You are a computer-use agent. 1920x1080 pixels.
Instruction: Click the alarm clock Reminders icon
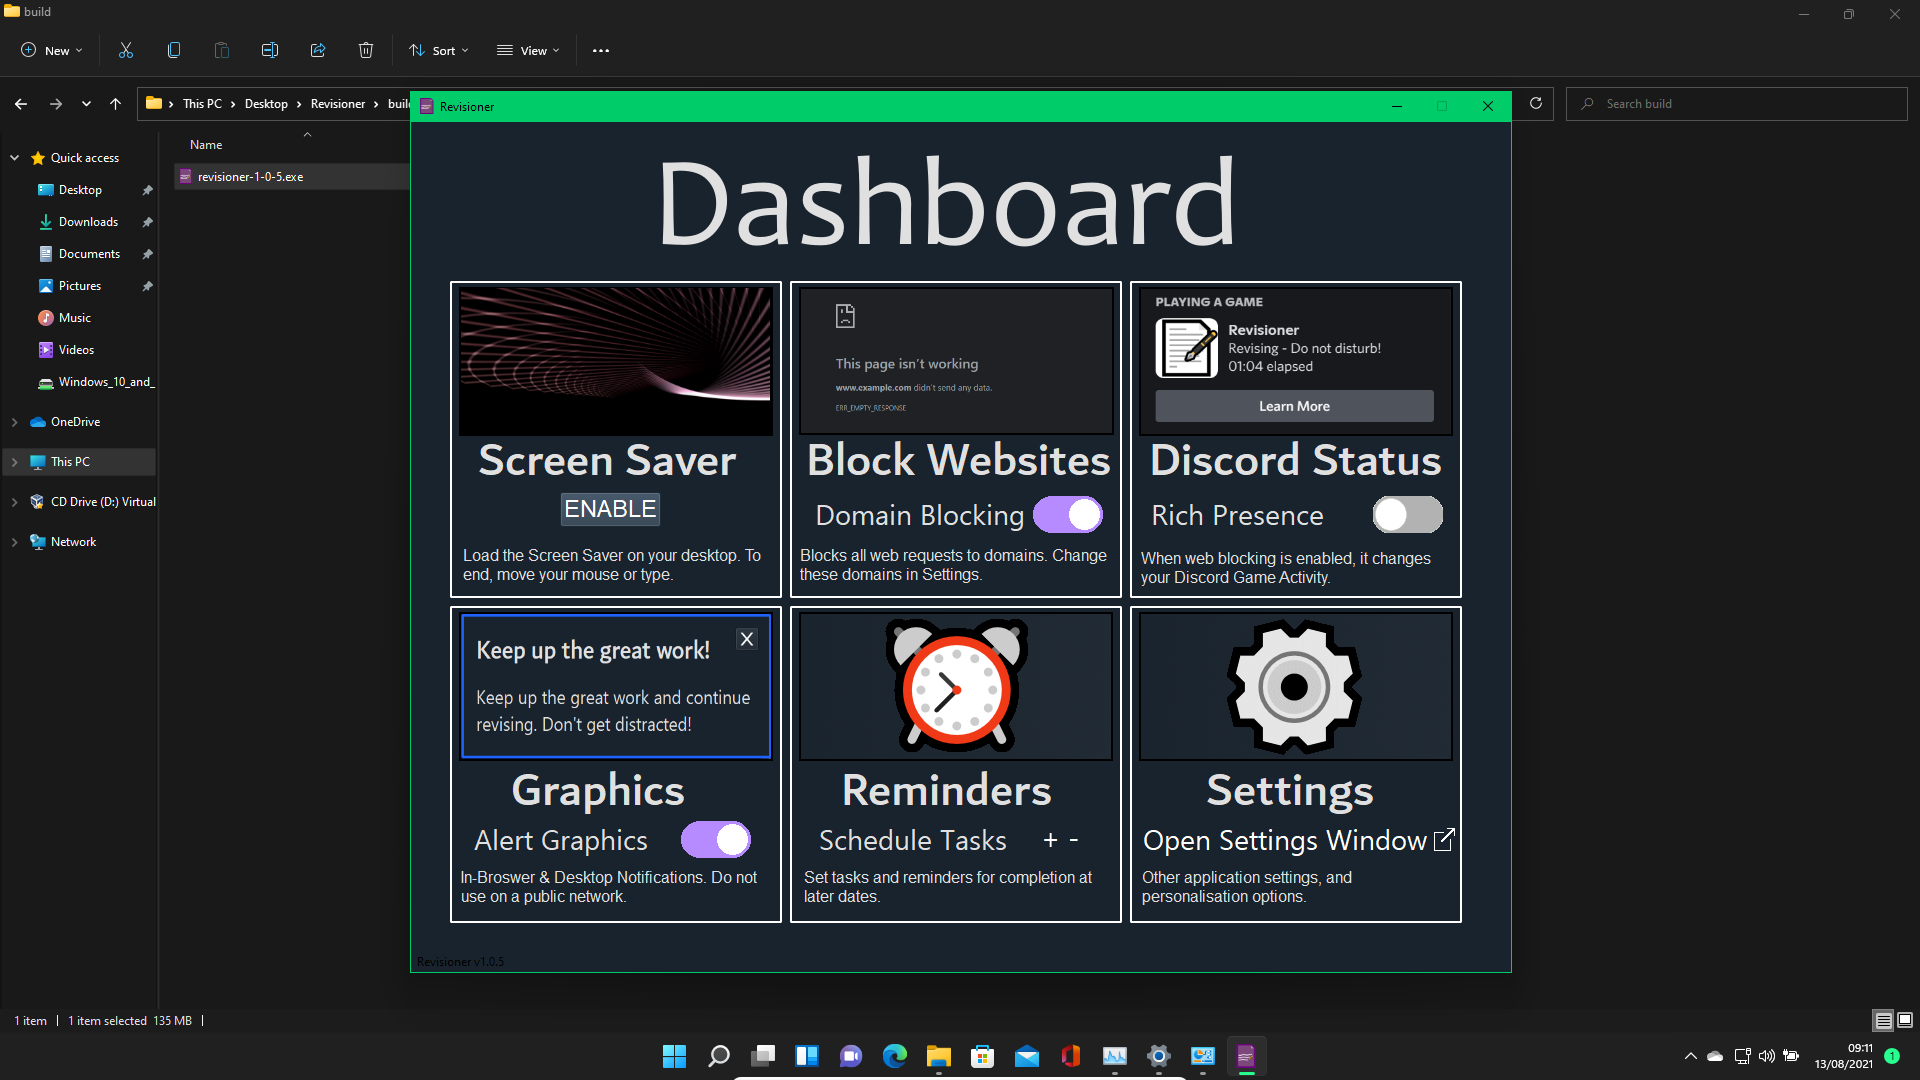click(x=956, y=686)
